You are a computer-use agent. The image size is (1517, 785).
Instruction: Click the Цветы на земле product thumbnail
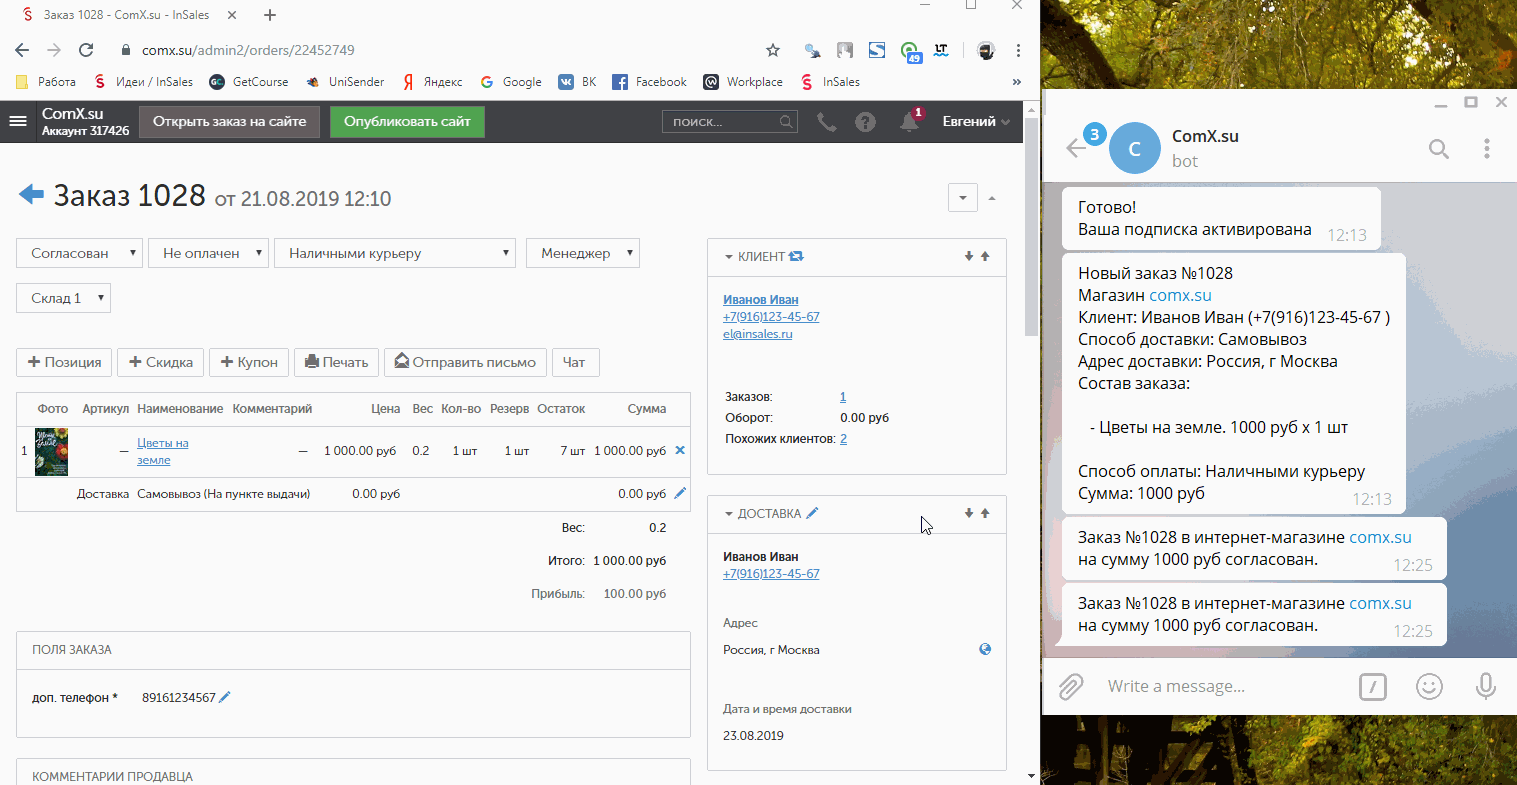click(x=51, y=451)
